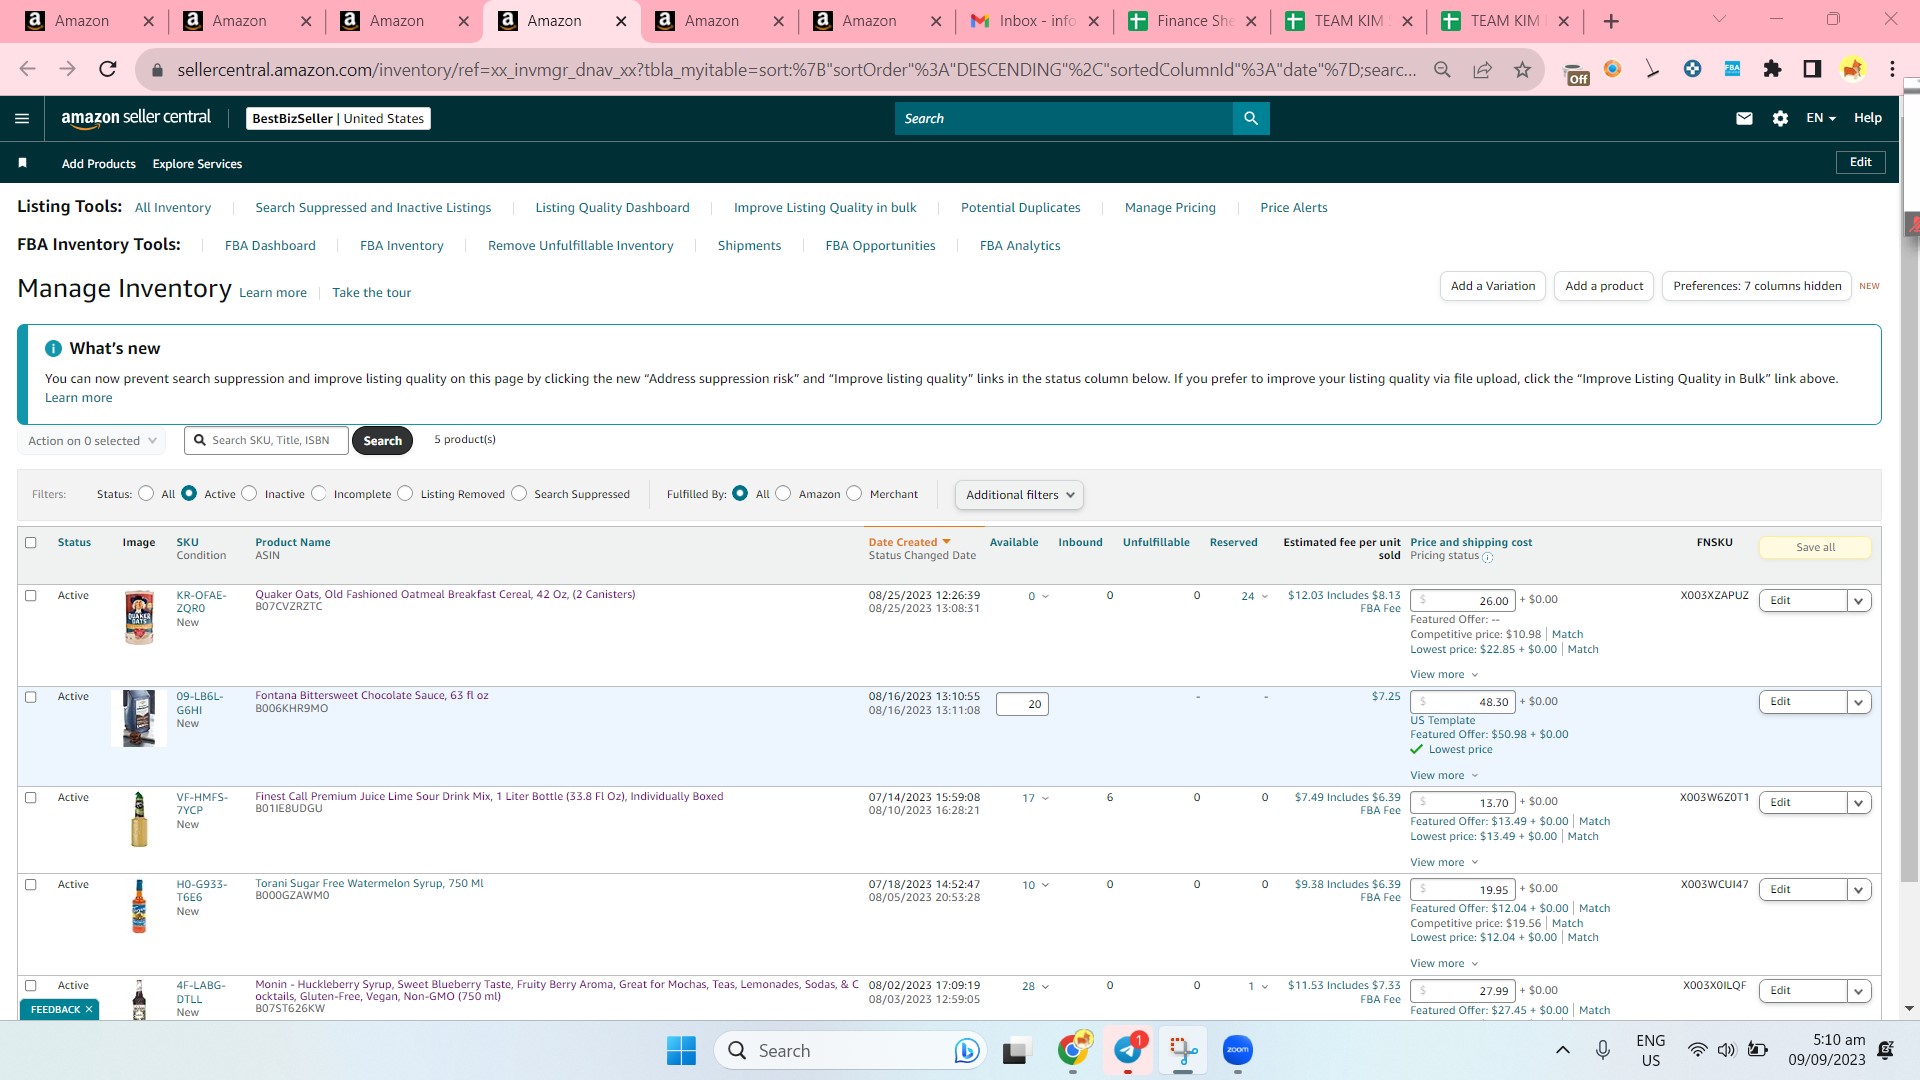This screenshot has width=1920, height=1080.
Task: Select the Search Suppressed status filter
Action: [x=519, y=493]
